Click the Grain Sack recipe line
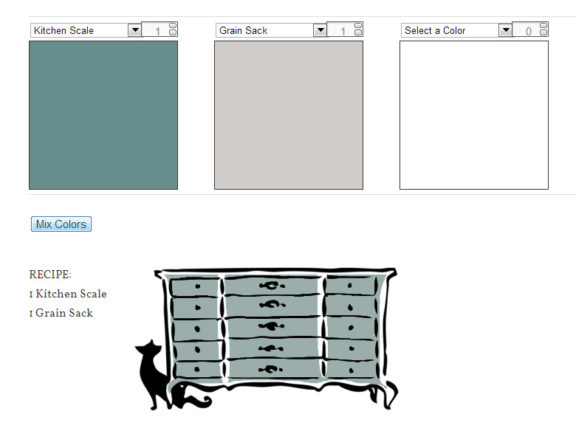Viewport: 576px width, 434px height. click(61, 313)
